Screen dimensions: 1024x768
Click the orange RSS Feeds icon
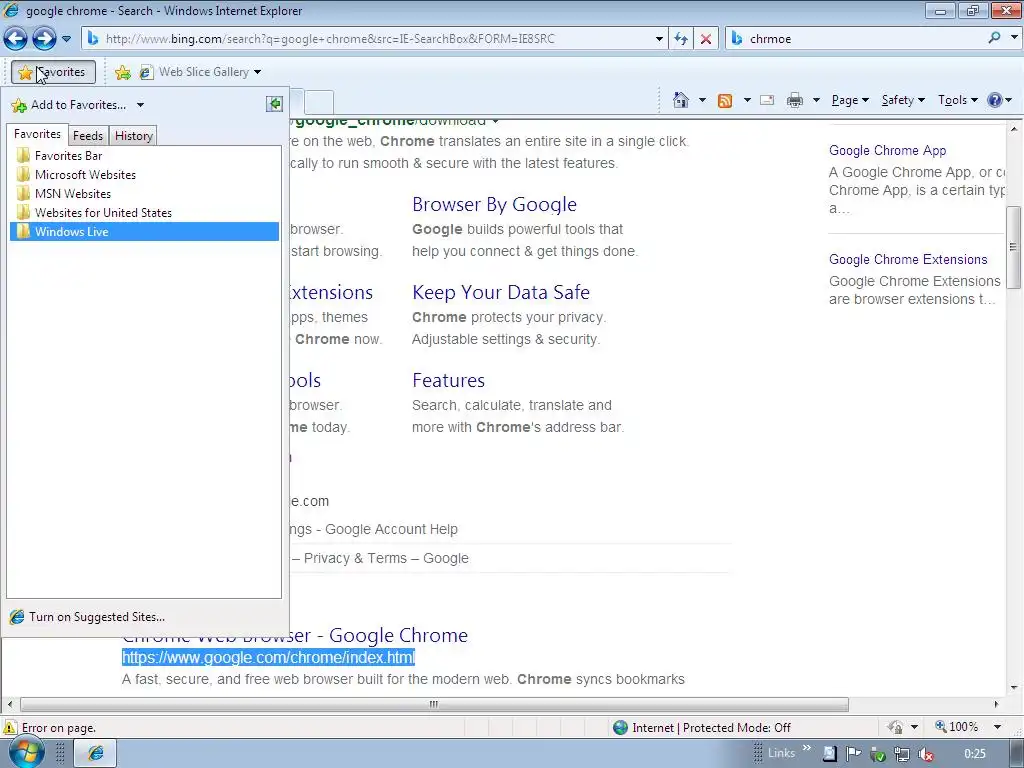tap(725, 100)
